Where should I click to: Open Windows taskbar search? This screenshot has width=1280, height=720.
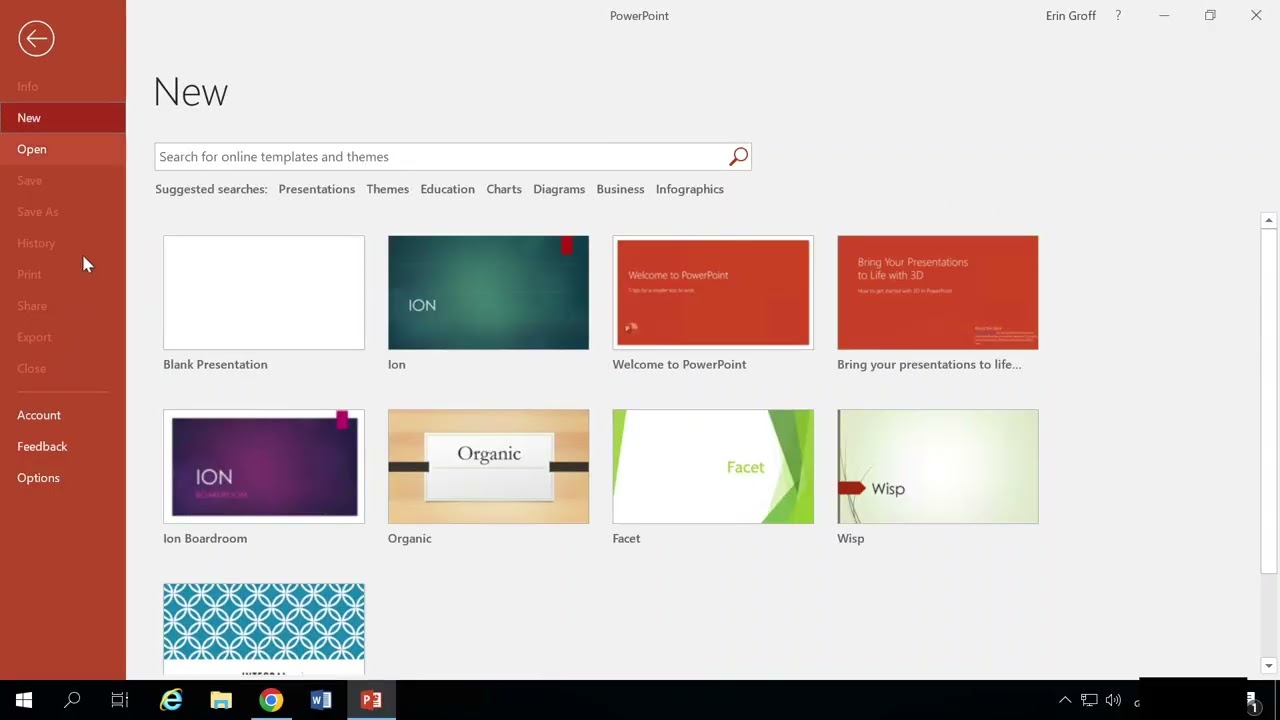point(72,700)
